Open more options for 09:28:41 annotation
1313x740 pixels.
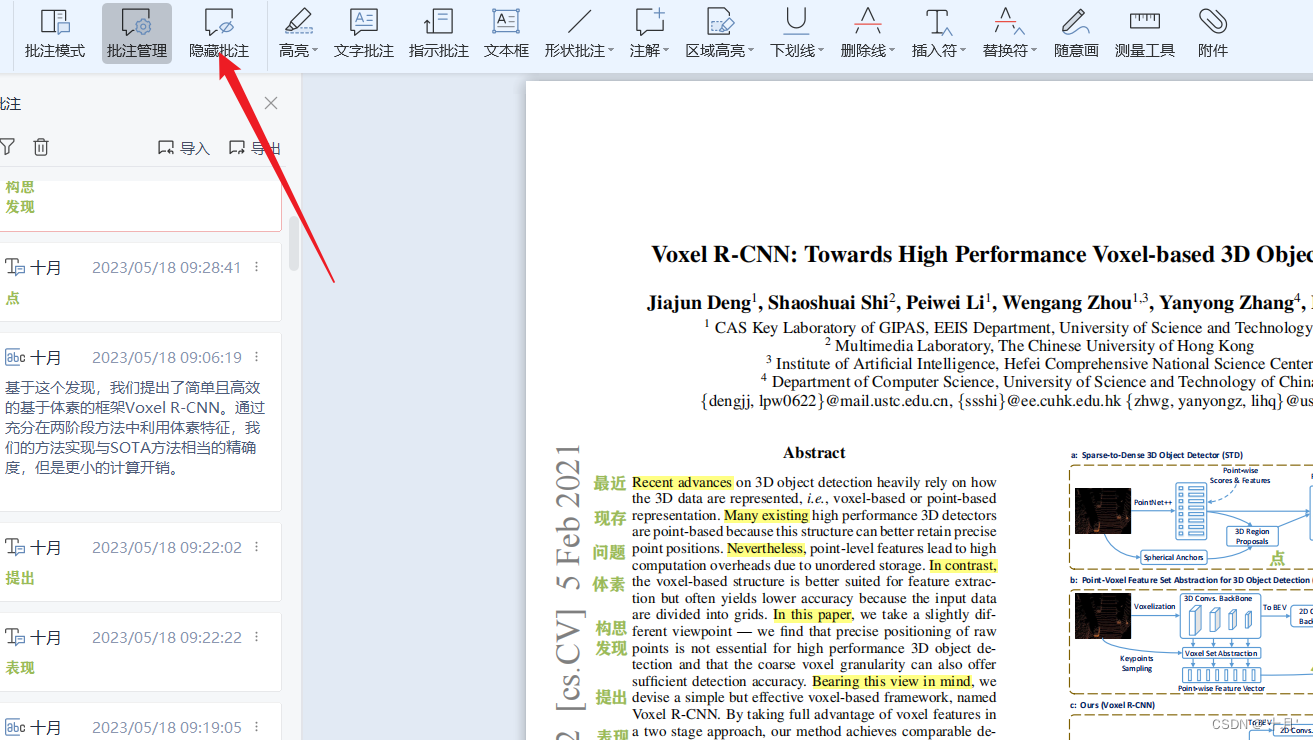tap(257, 267)
